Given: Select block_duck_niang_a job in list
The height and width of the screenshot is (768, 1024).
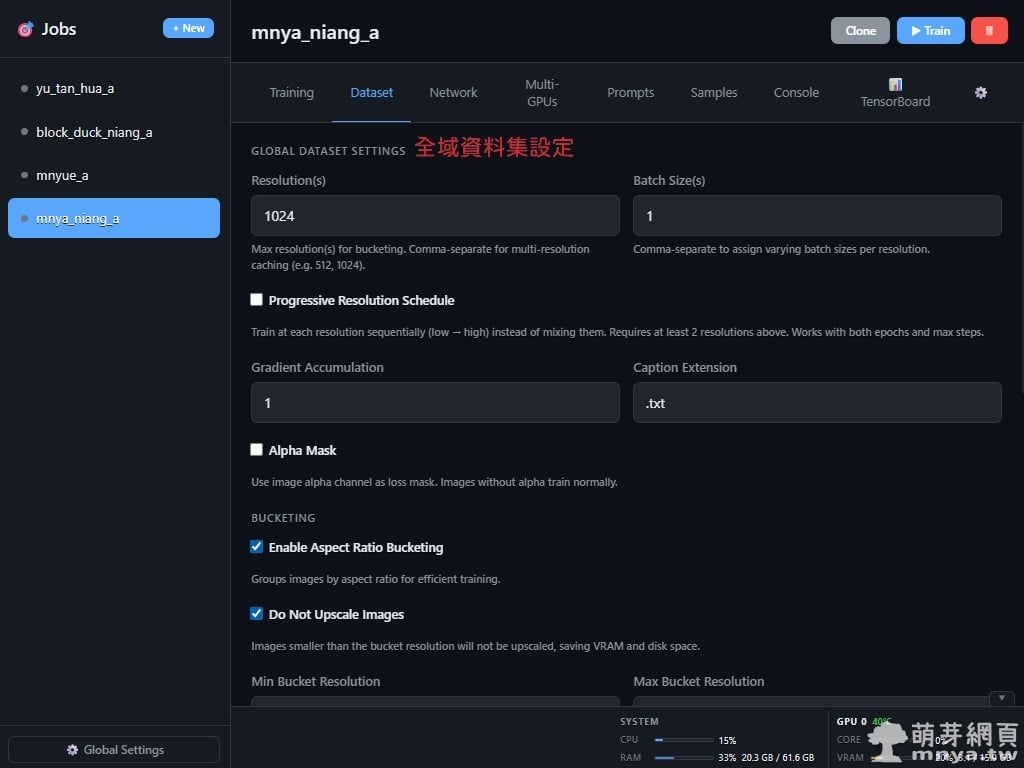Looking at the screenshot, I should pyautogui.click(x=94, y=132).
